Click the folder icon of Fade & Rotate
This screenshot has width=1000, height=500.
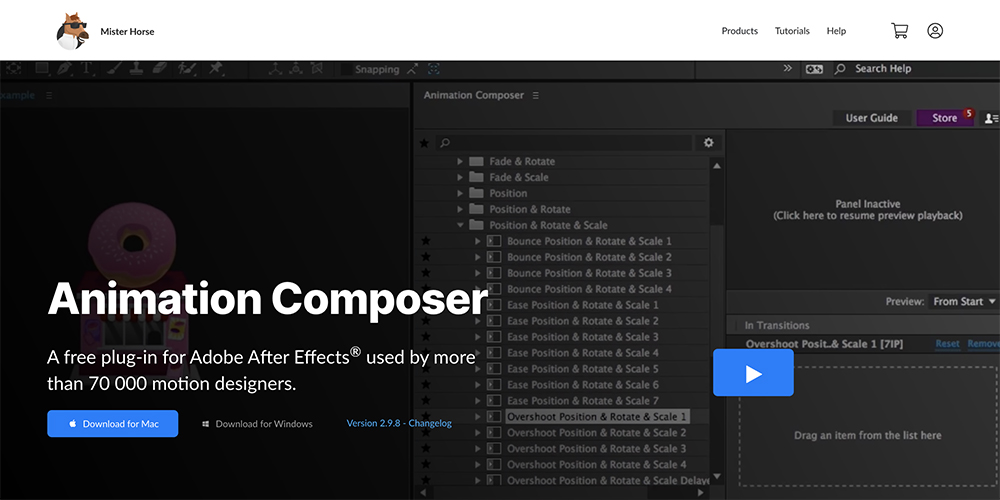[x=476, y=161]
